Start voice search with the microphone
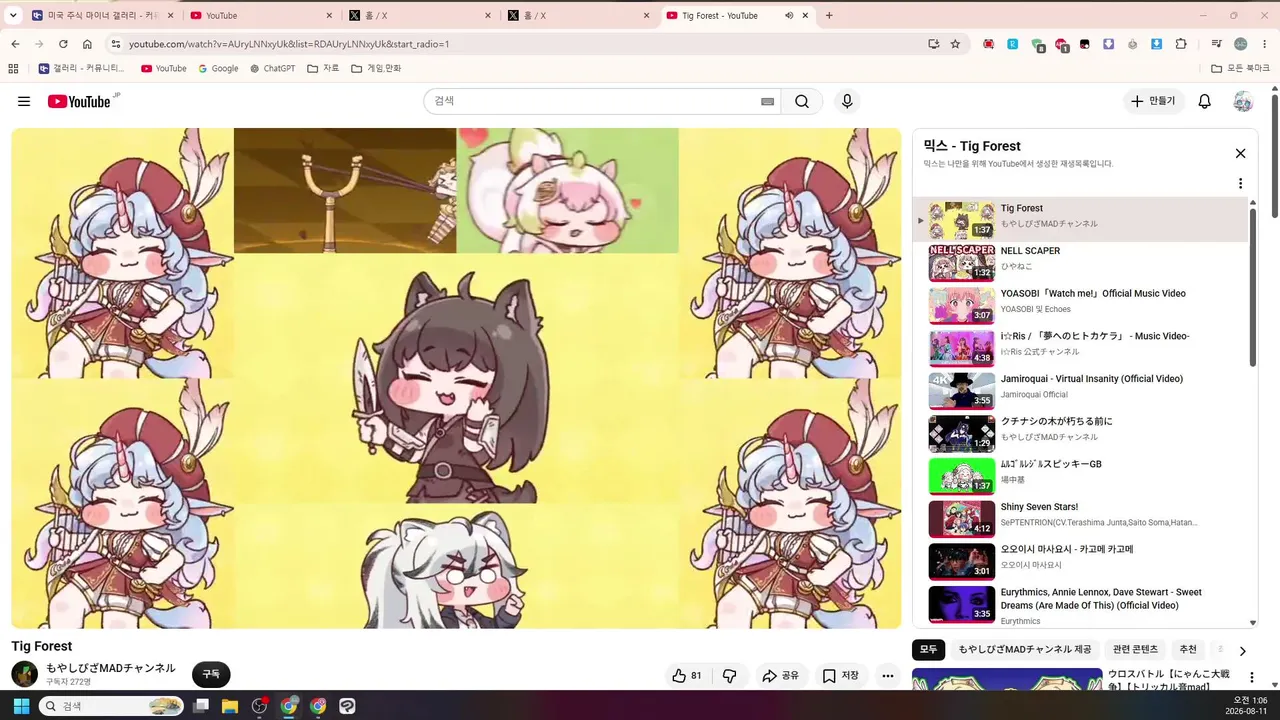Screen dimensions: 1280x720 point(847,101)
